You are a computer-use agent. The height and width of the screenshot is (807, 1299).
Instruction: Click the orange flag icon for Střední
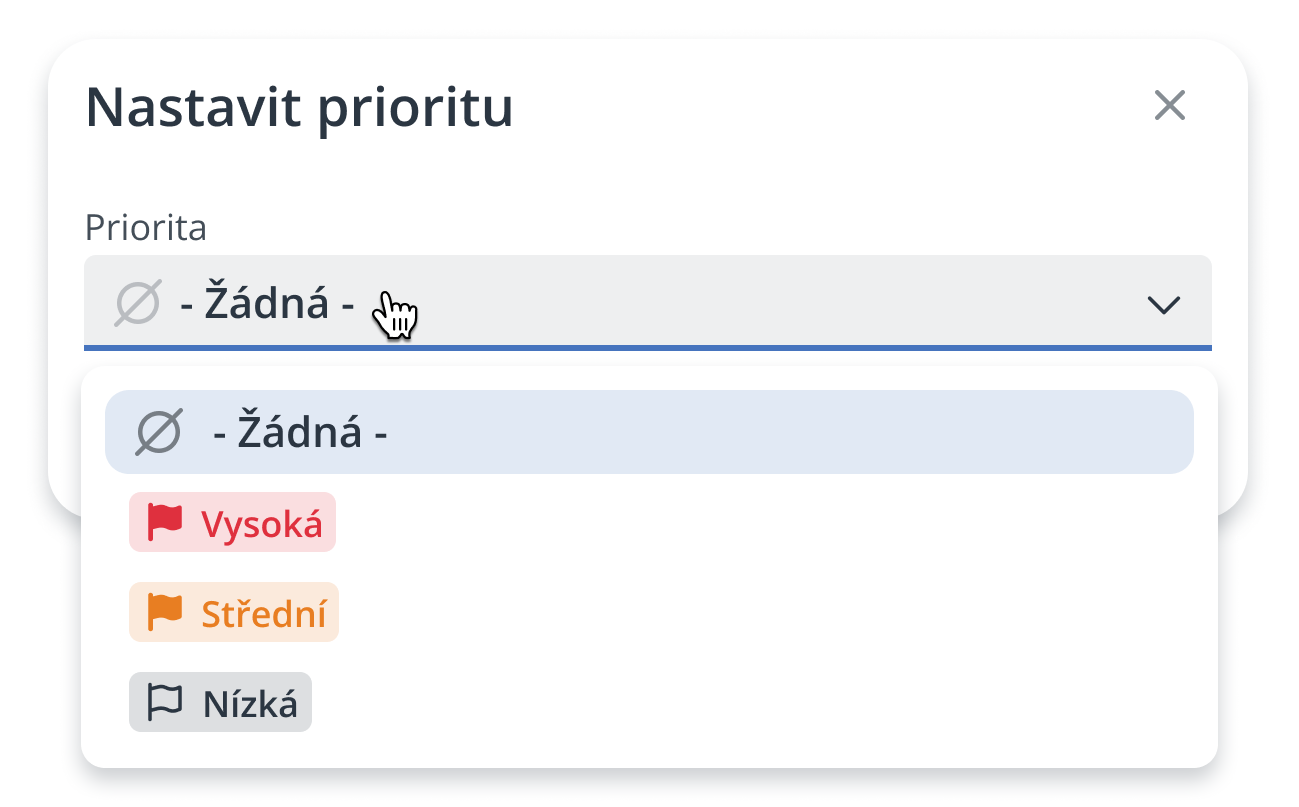[165, 612]
